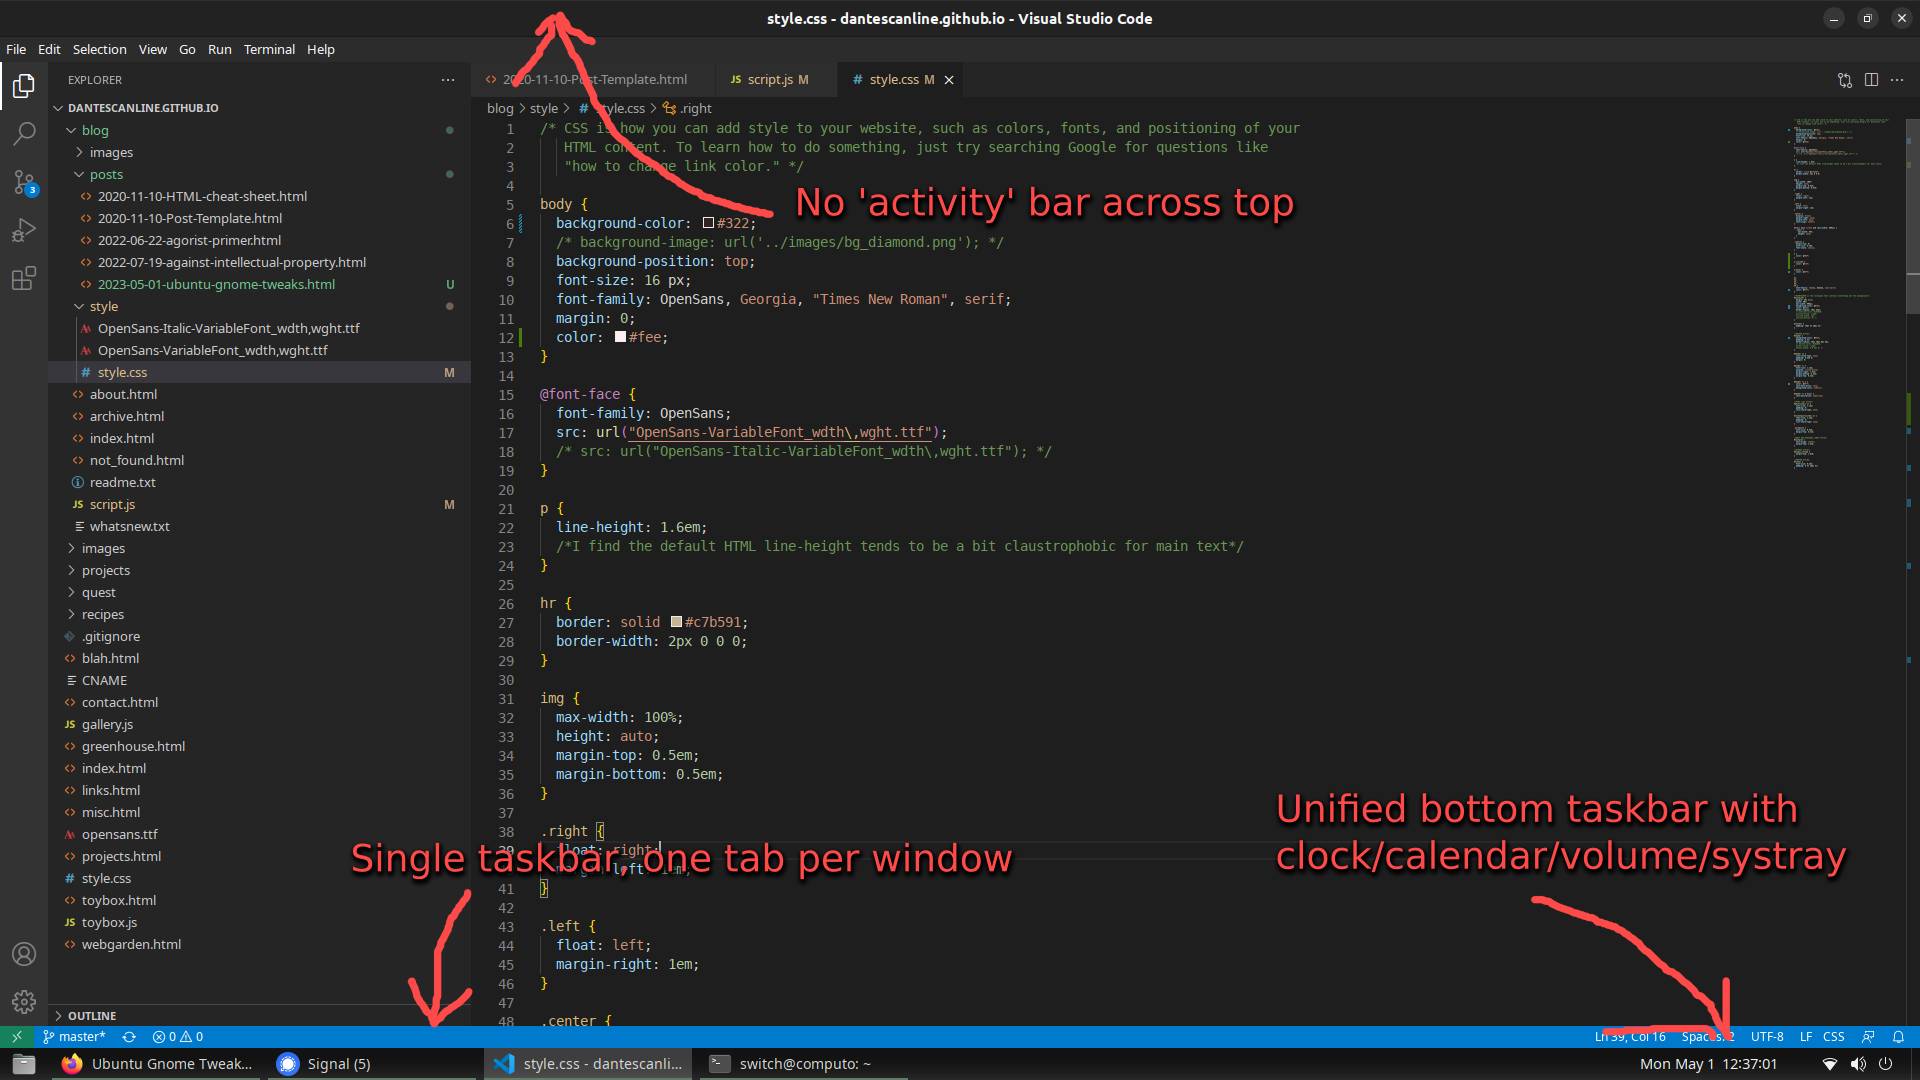Click the volume icon in system tray
Image resolution: width=1920 pixels, height=1080 pixels.
(1858, 1064)
